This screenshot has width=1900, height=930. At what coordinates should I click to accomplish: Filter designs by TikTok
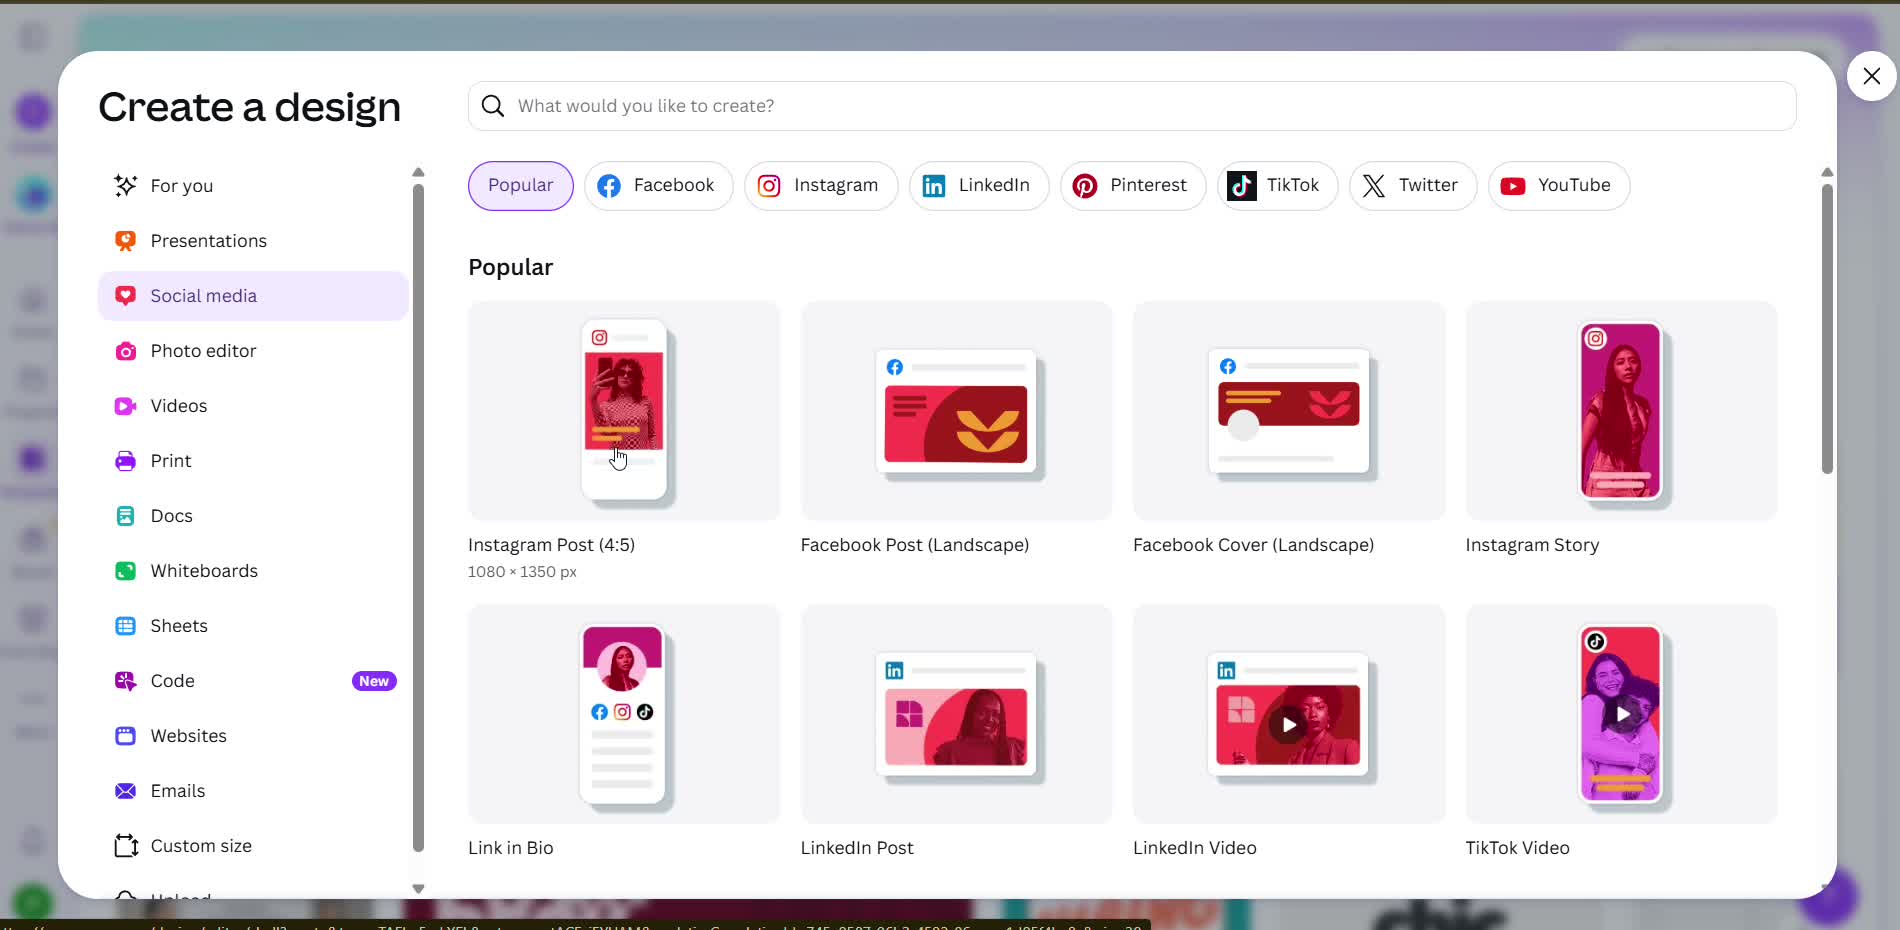(x=1277, y=186)
